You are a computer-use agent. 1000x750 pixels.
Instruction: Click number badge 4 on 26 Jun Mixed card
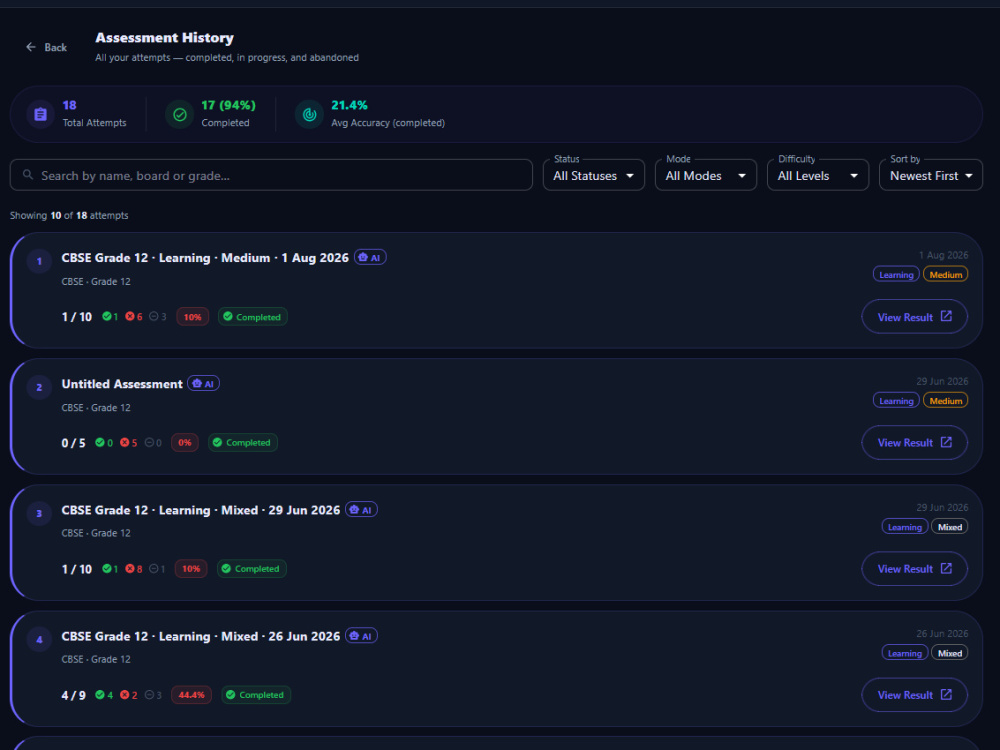[x=39, y=640]
